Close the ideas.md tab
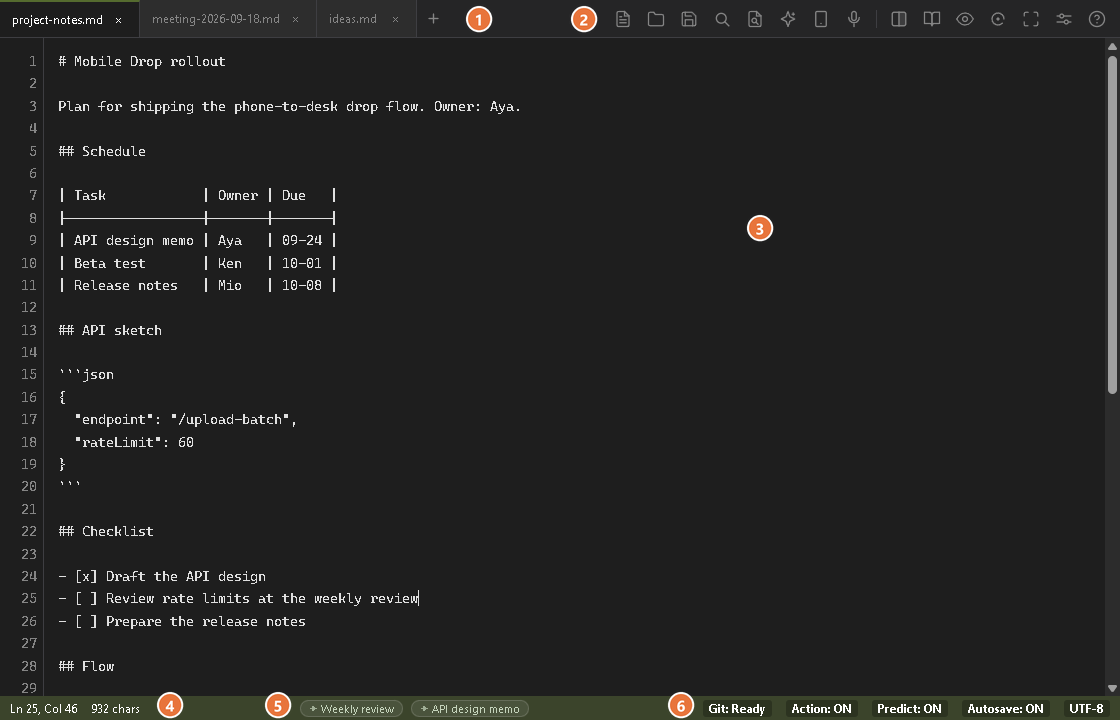This screenshot has width=1120, height=720. [395, 20]
